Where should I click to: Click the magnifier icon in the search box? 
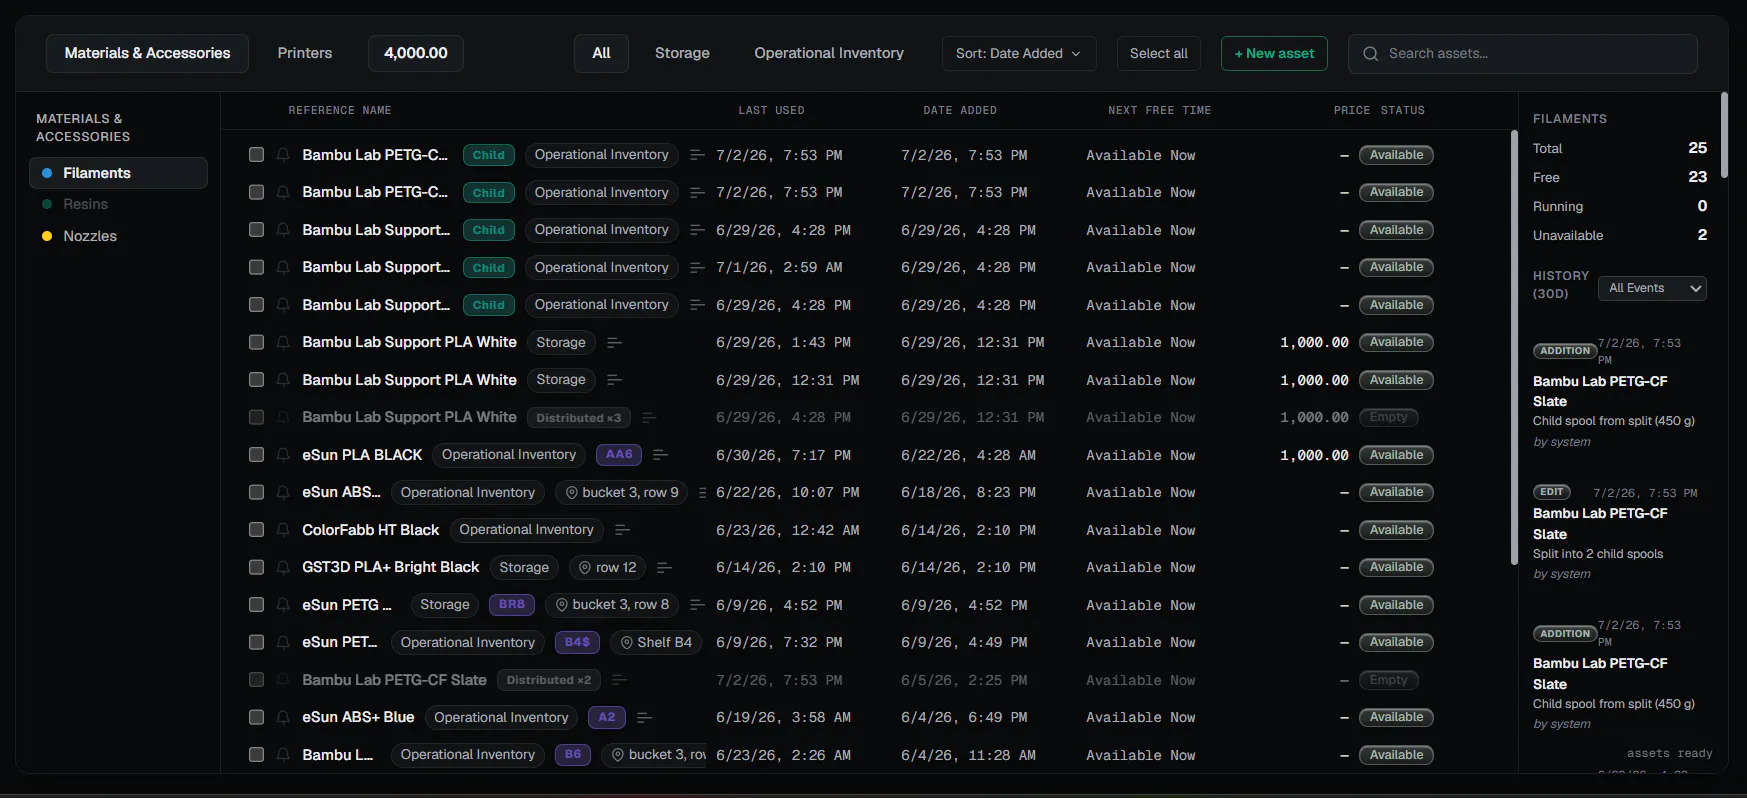tap(1371, 54)
